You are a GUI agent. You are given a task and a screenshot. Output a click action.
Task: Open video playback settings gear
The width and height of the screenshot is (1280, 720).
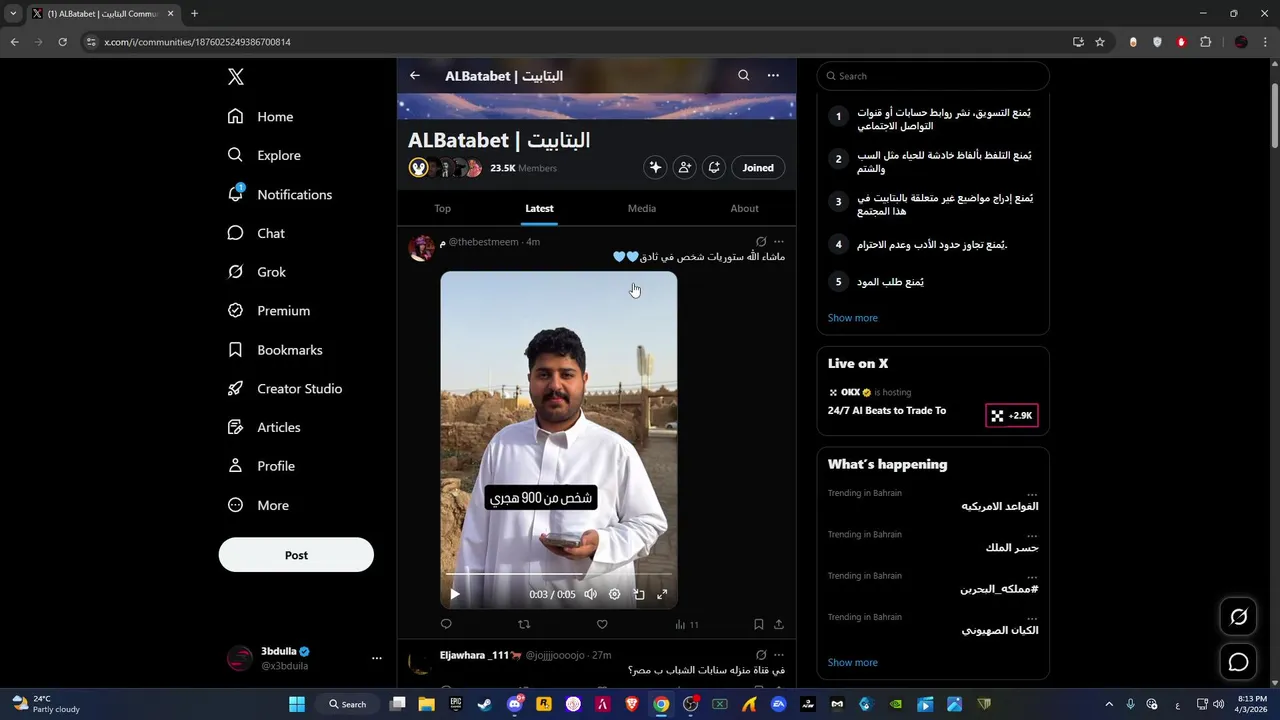[x=615, y=594]
